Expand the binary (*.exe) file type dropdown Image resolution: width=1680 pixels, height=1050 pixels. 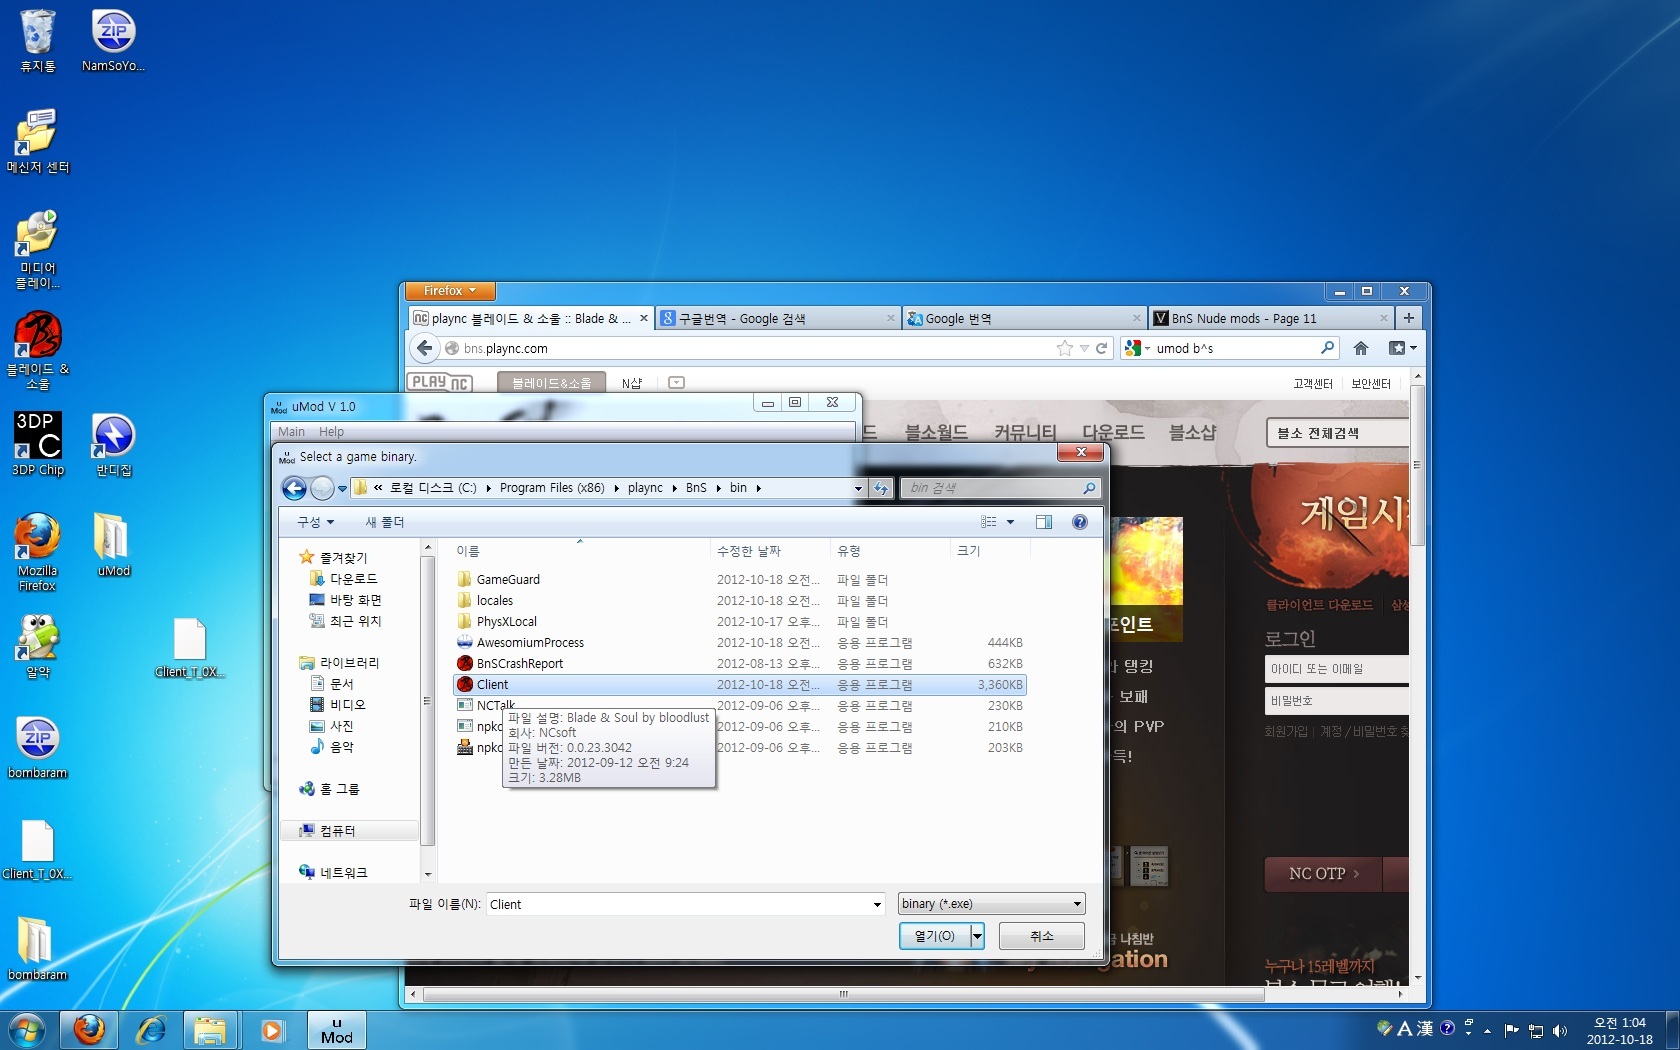[x=1077, y=904]
